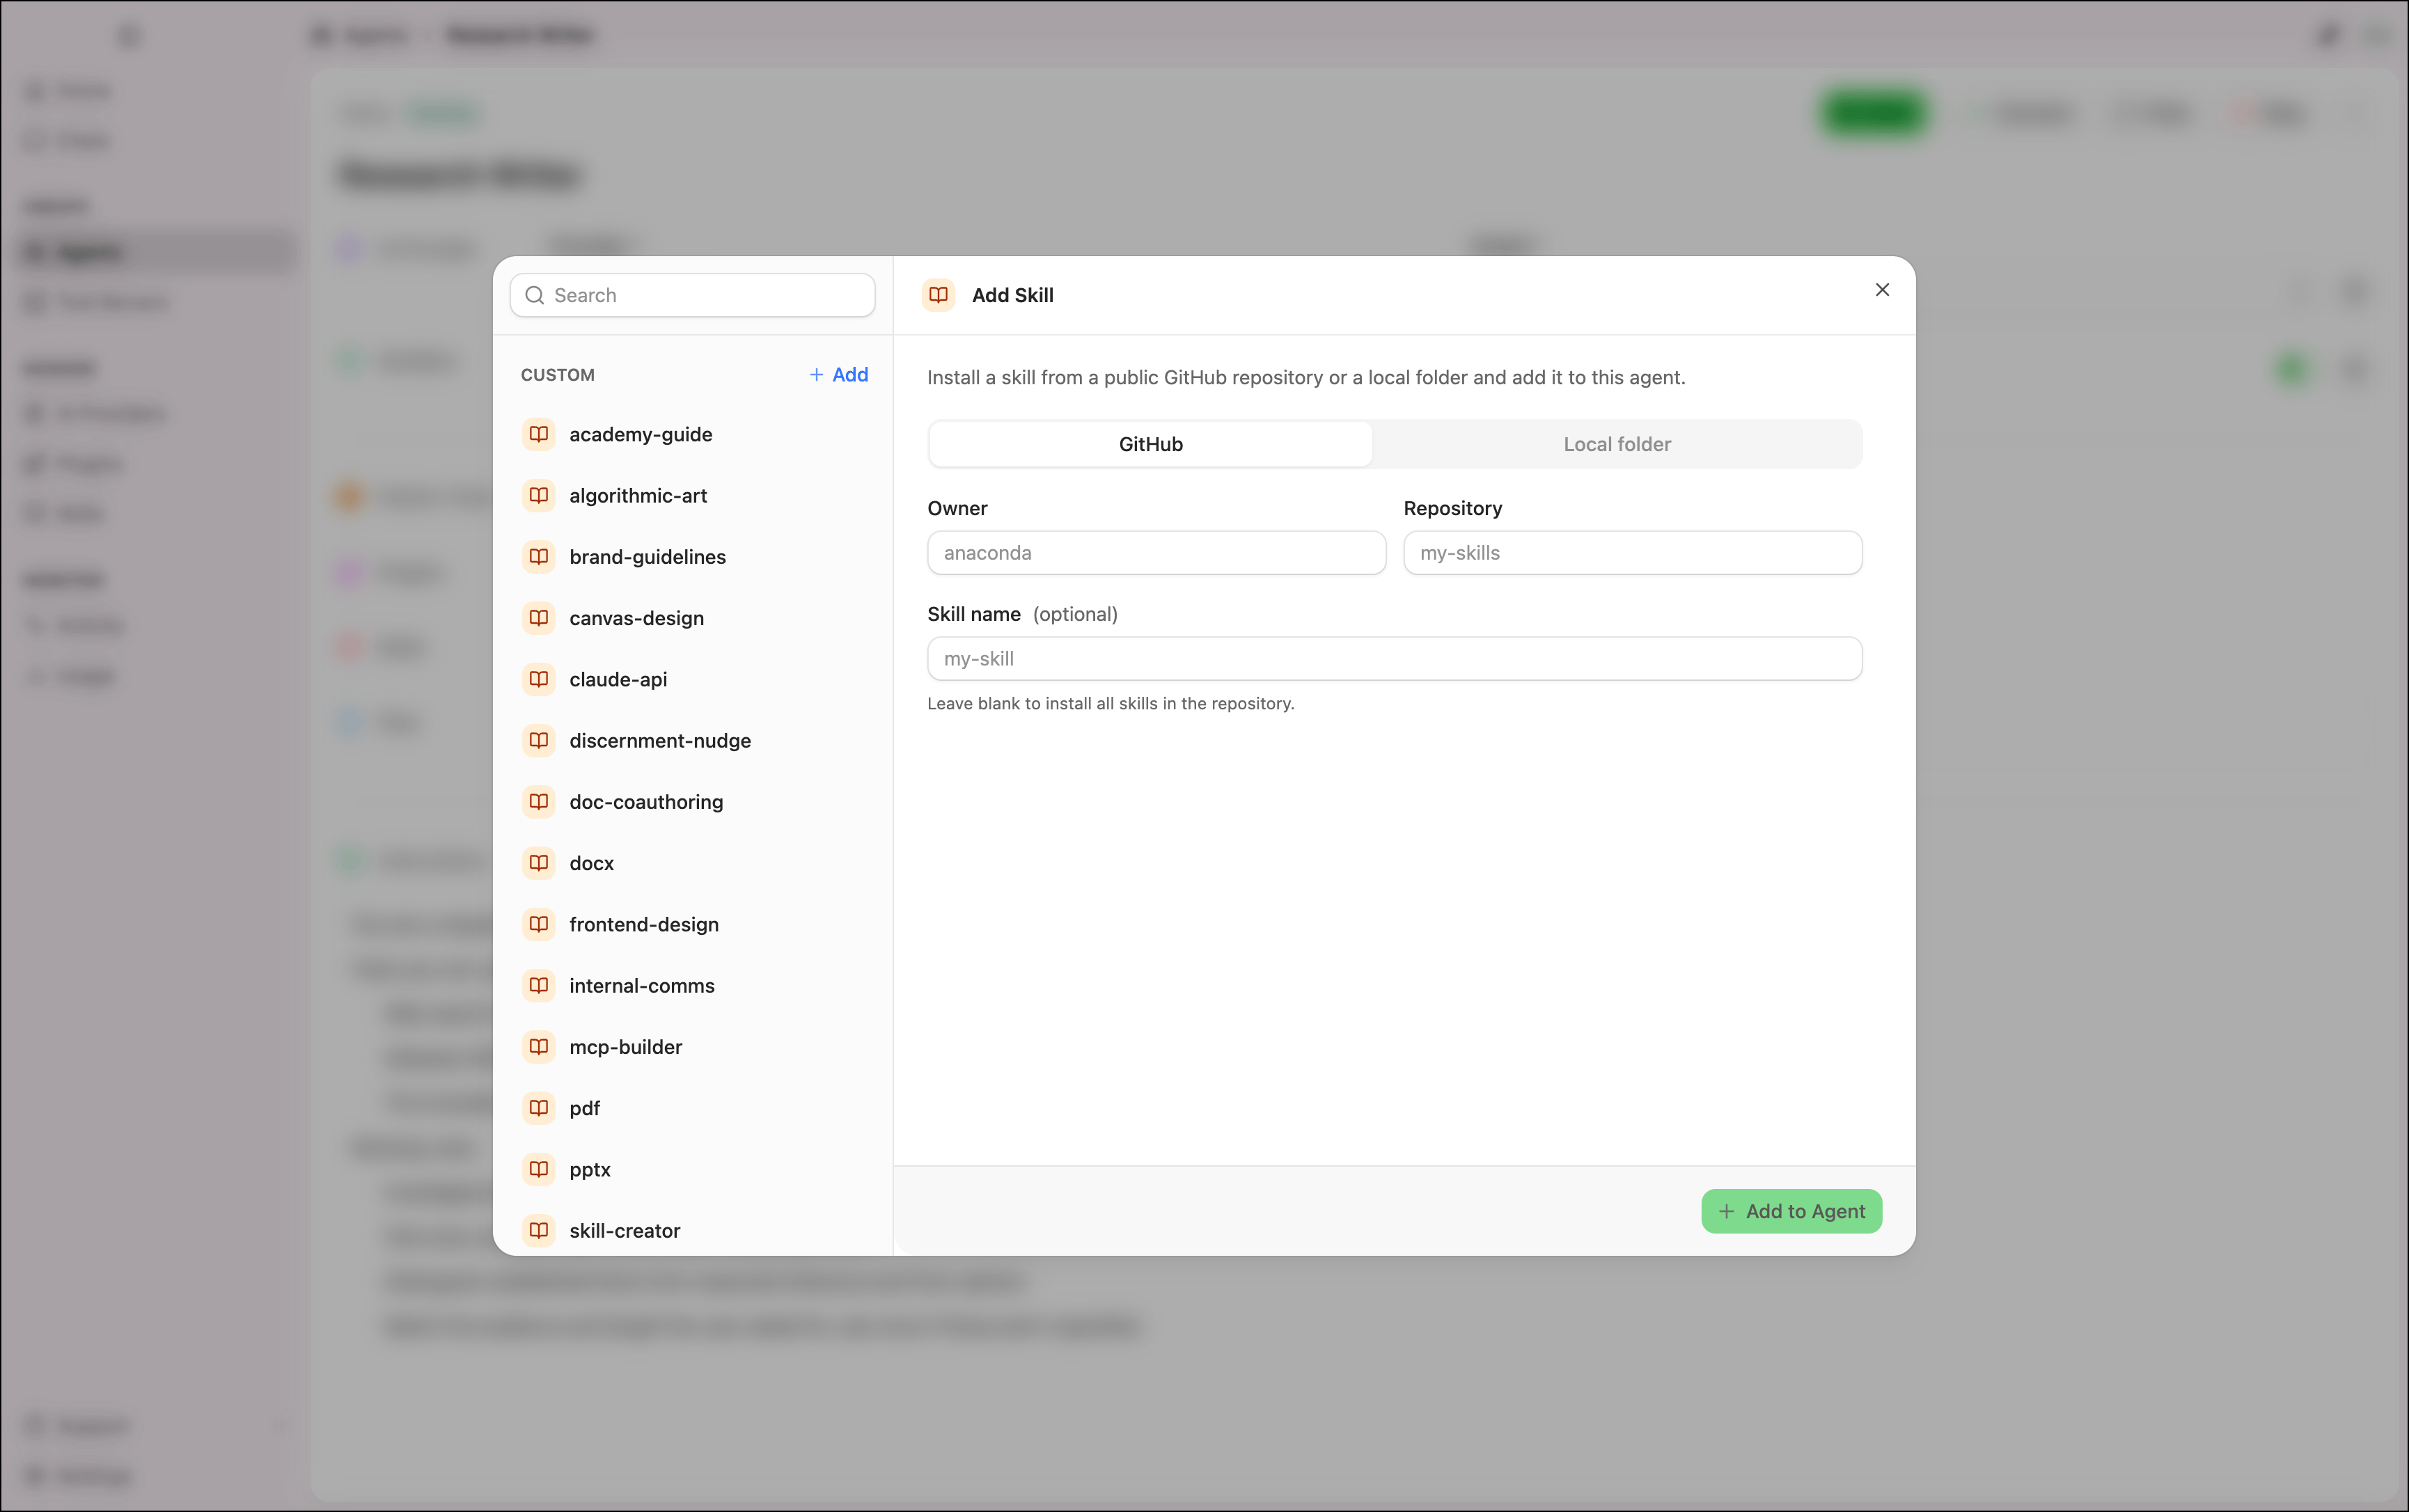Click the brand-guidelines skill book icon
The height and width of the screenshot is (1512, 2409).
[538, 556]
